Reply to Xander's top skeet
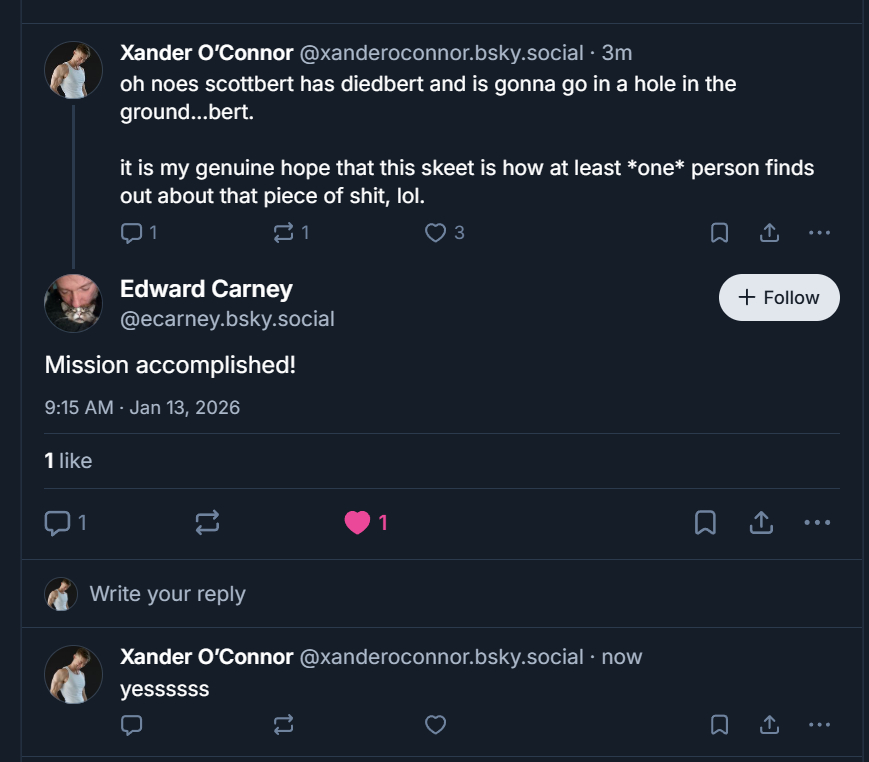 pyautogui.click(x=132, y=233)
